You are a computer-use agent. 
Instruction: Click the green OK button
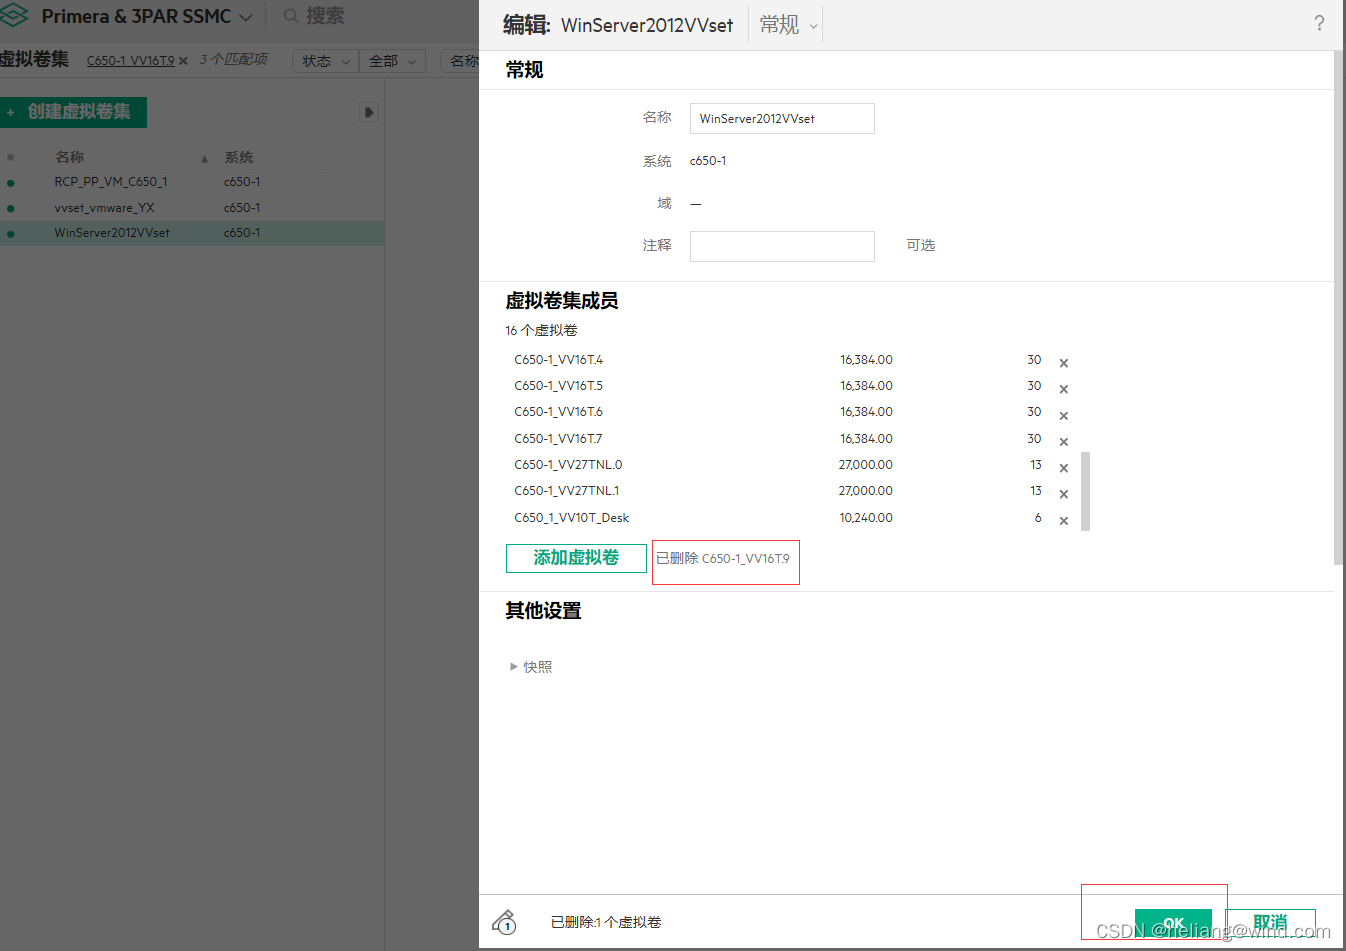tap(1173, 922)
